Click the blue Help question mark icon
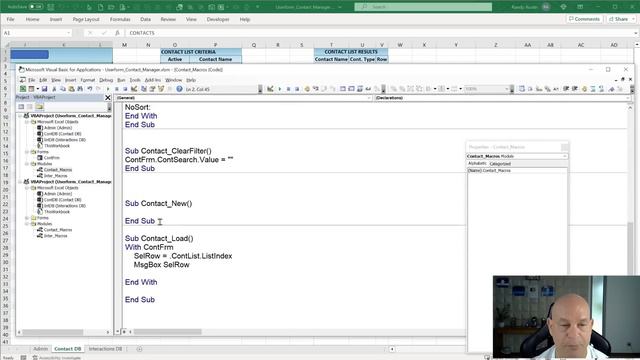Image resolution: width=640 pixels, height=360 pixels. coord(179,89)
